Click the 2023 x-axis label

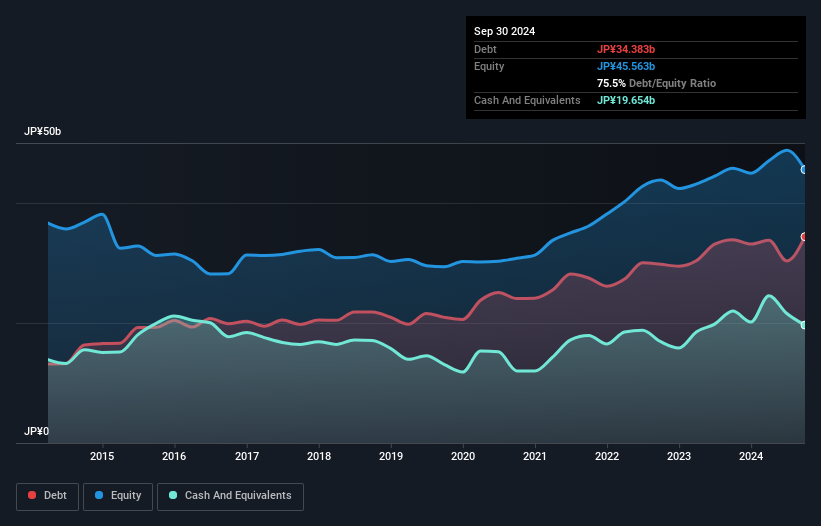(x=679, y=456)
